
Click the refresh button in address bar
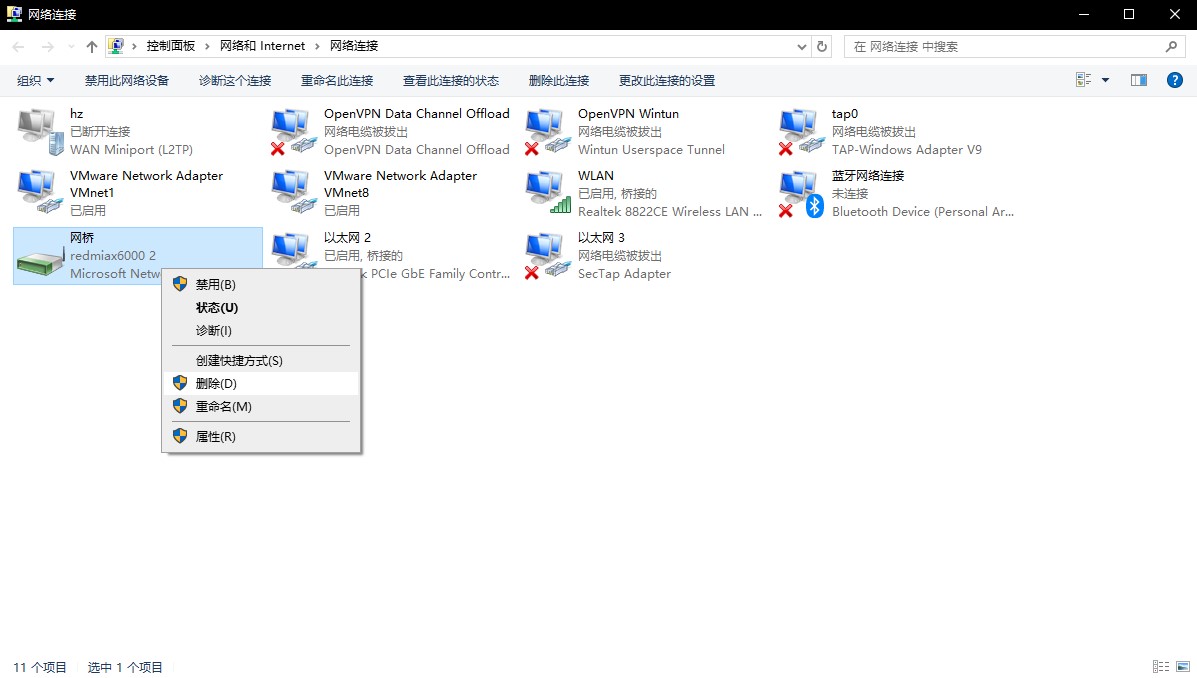[x=822, y=46]
